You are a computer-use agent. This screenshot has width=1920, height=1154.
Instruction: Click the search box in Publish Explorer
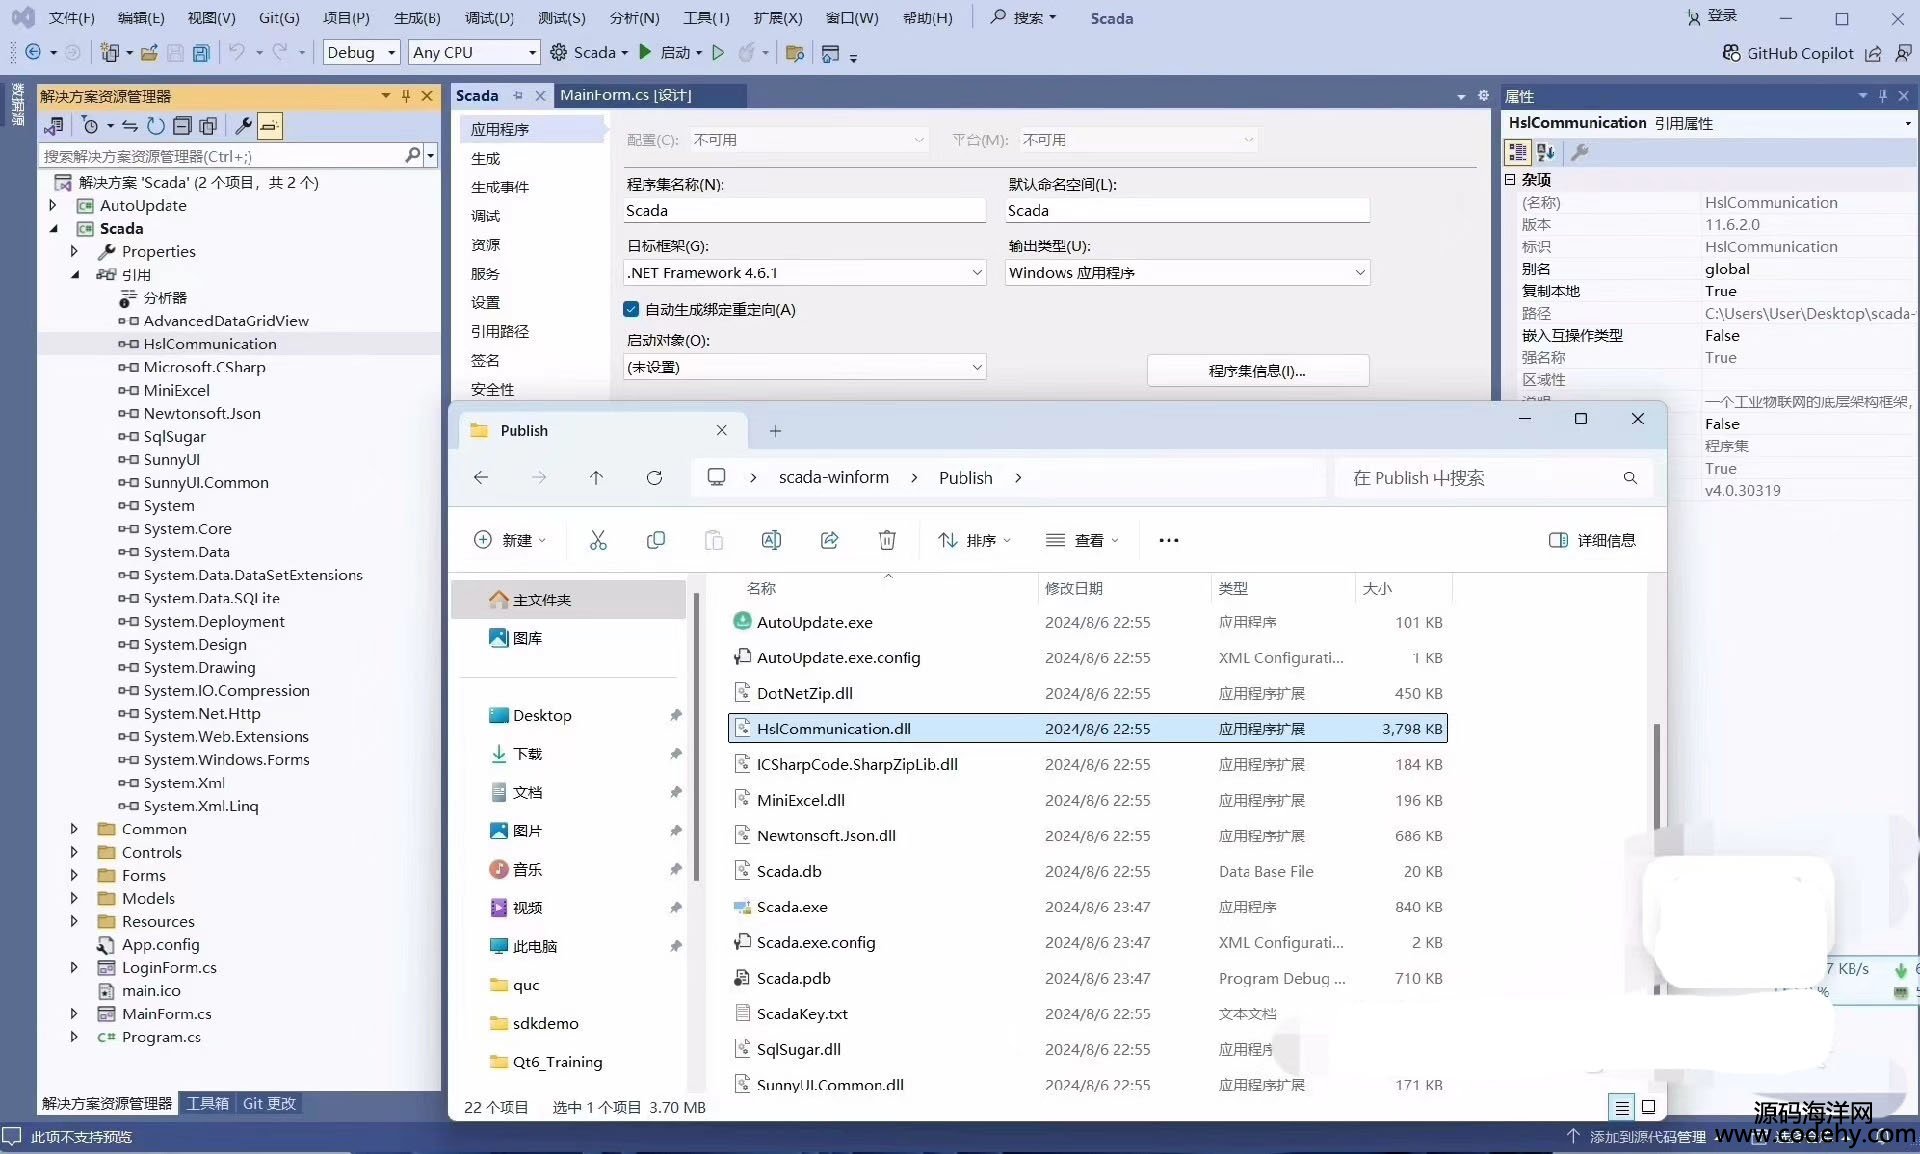(1493, 478)
